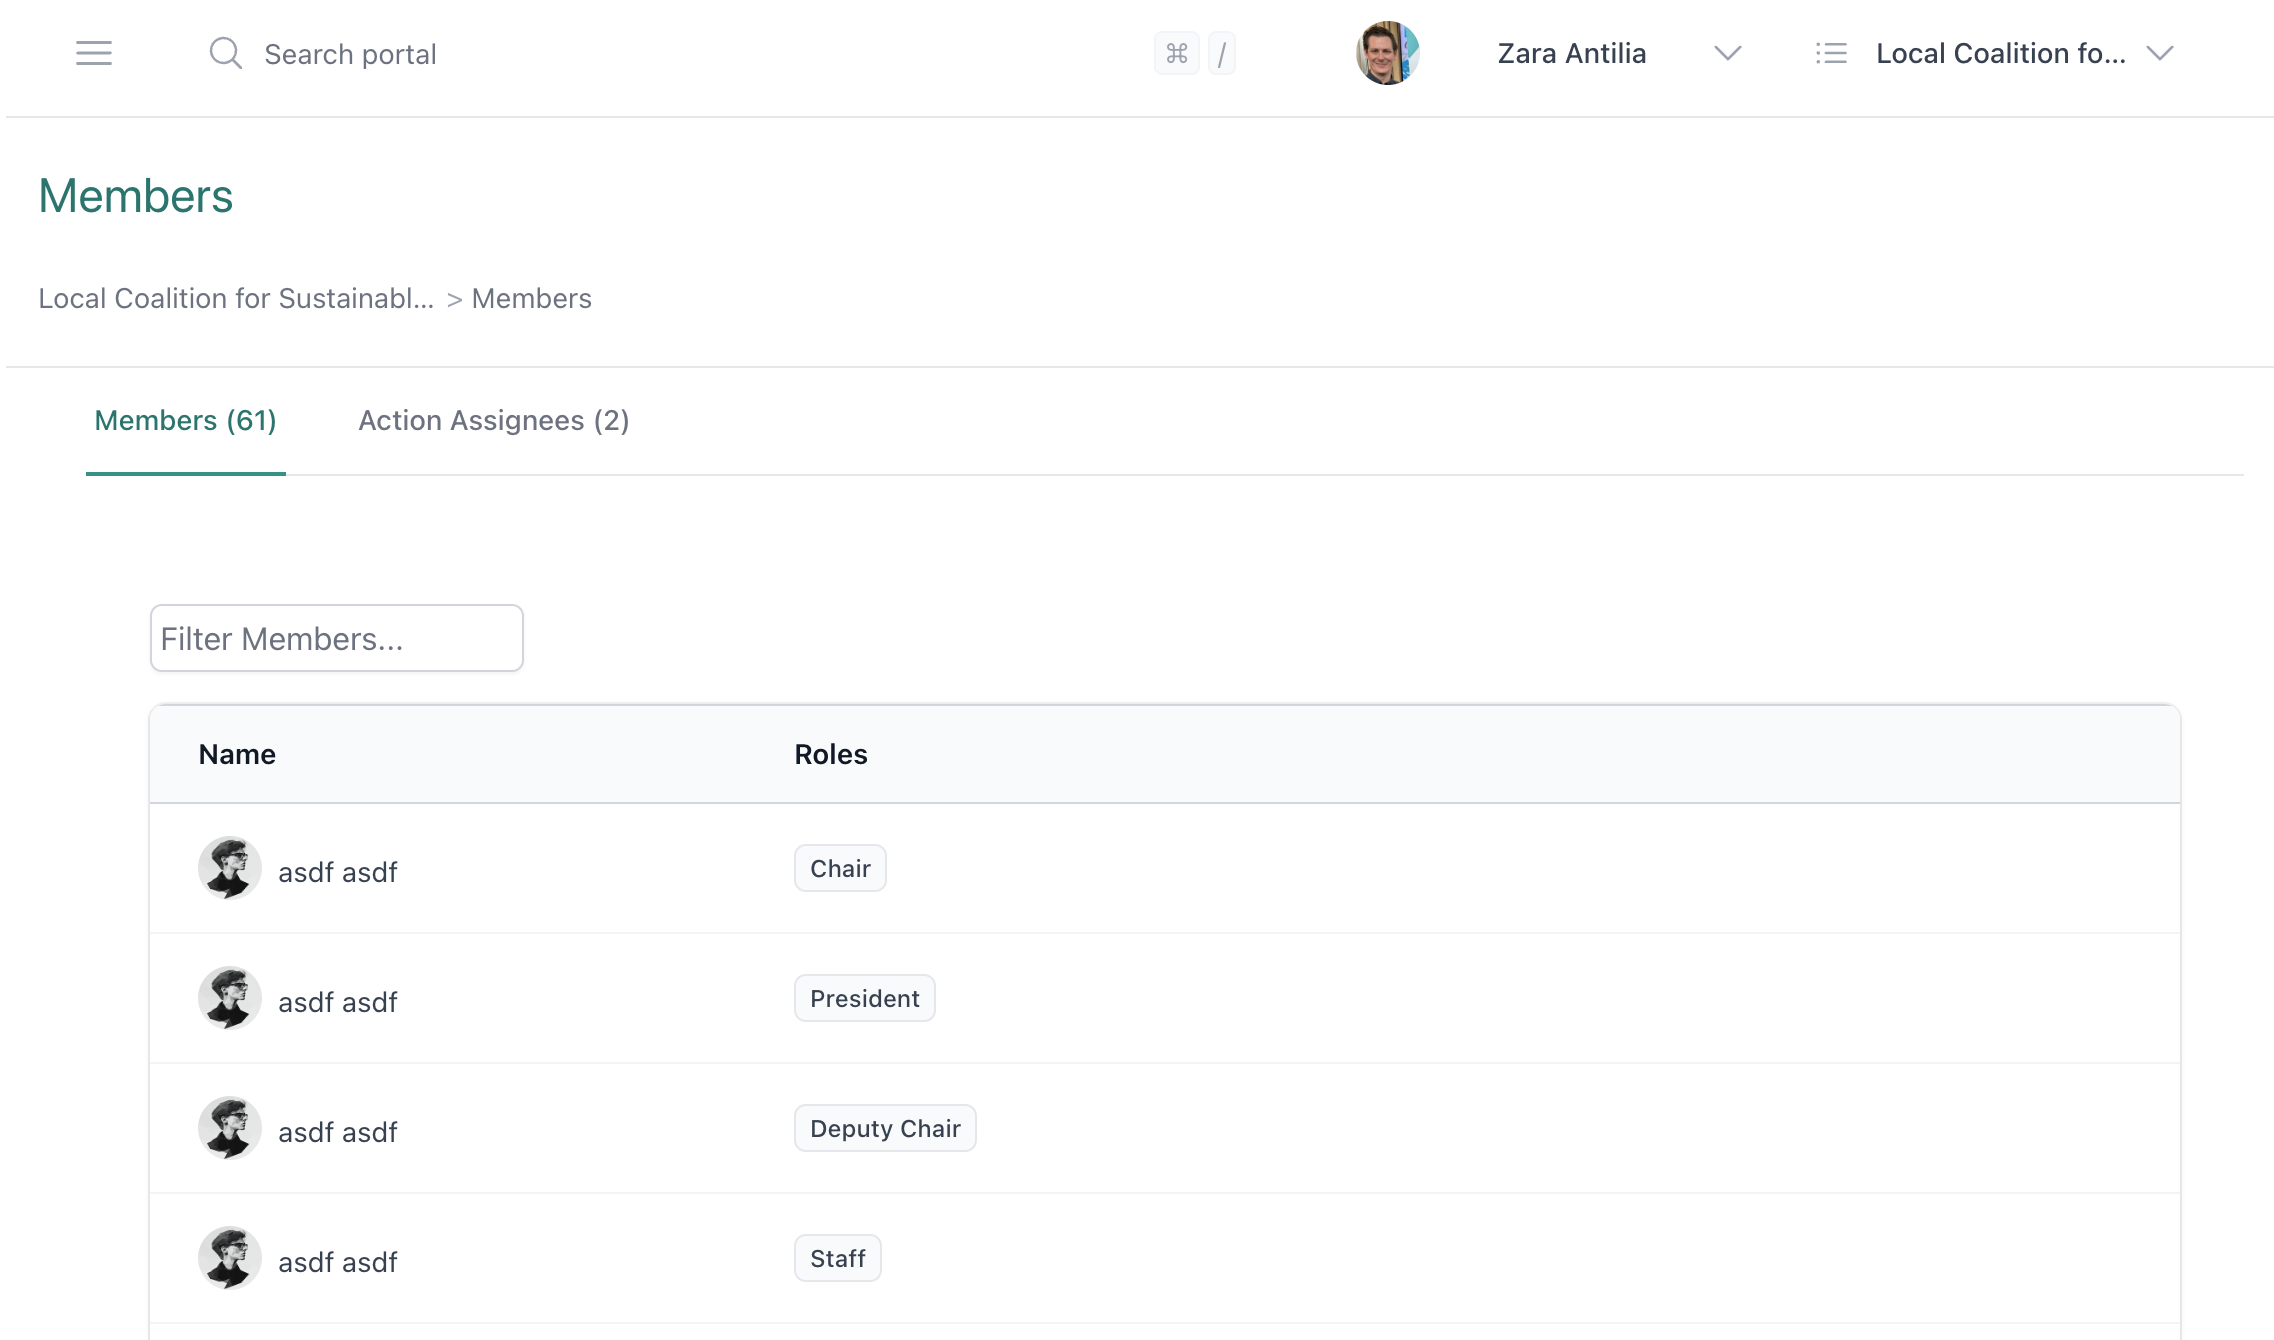
Task: Sort the table by Name column
Action: (237, 754)
